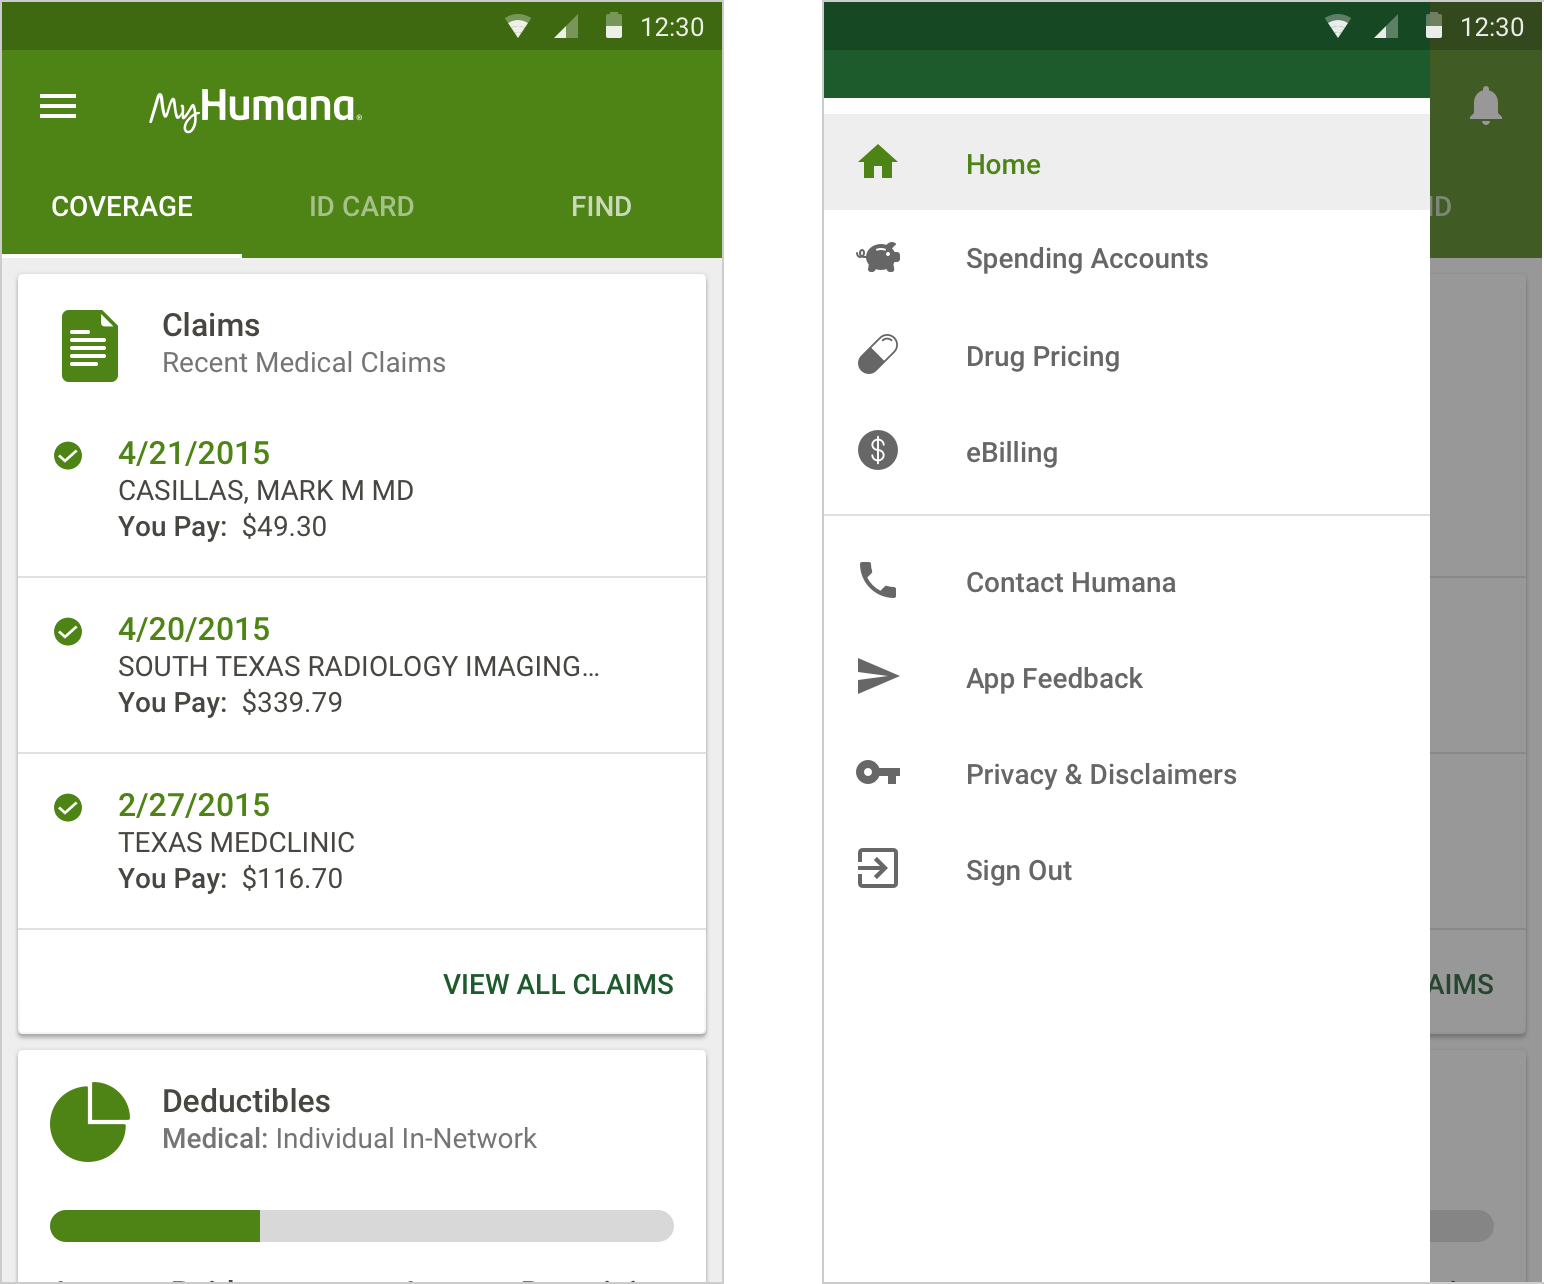Screen dimensions: 1544x1284
Task: Tap checkmark icon for 2/27/2015 claim
Action: [68, 807]
